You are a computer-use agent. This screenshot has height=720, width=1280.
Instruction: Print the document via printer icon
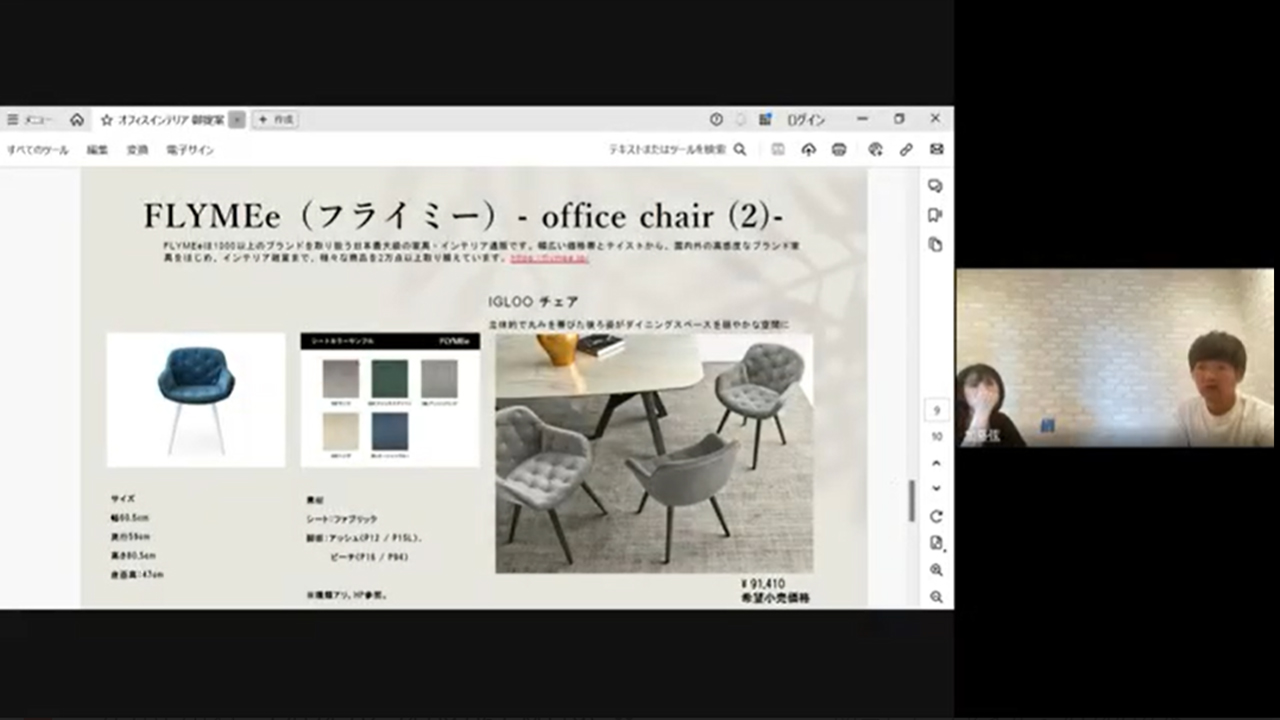(839, 149)
